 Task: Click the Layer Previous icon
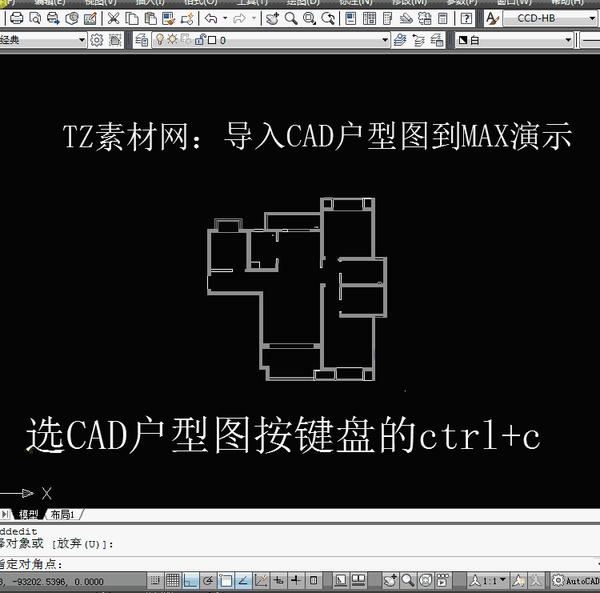coord(419,40)
